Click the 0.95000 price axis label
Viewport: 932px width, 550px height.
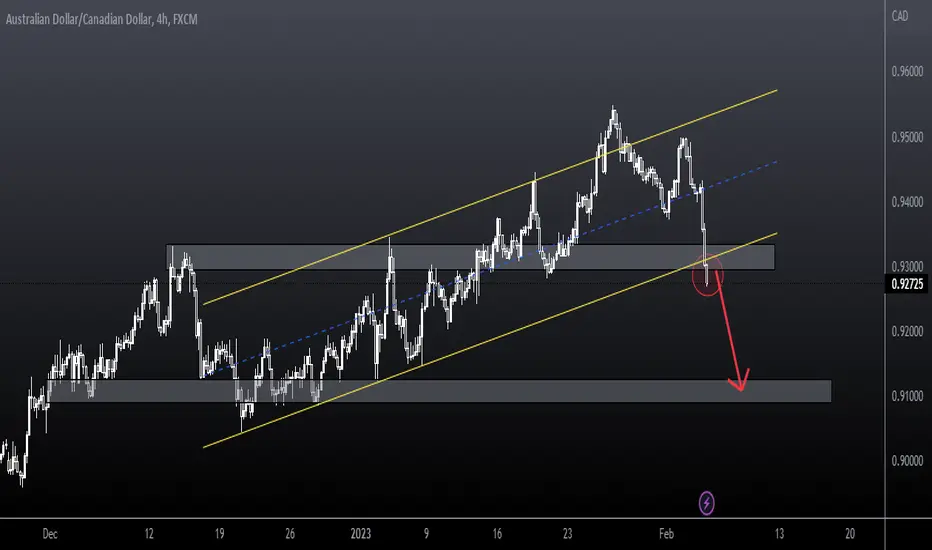pyautogui.click(x=908, y=137)
